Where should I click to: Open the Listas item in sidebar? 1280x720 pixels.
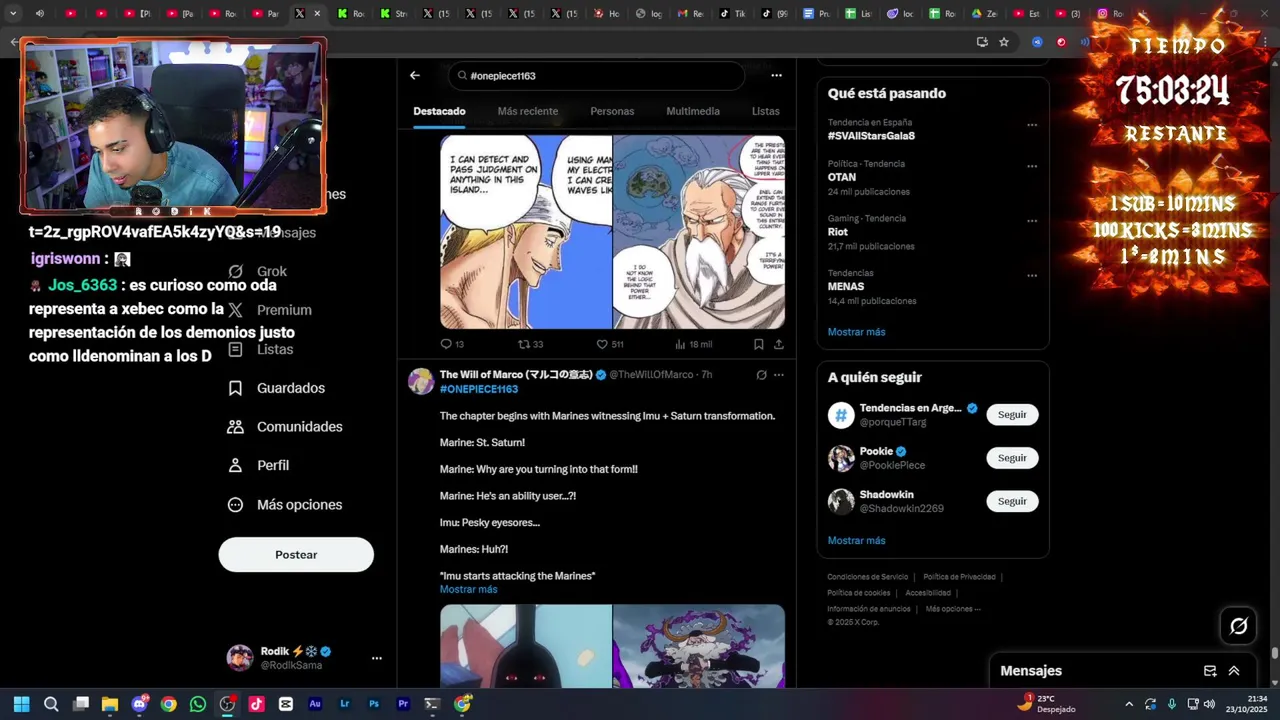(260, 349)
